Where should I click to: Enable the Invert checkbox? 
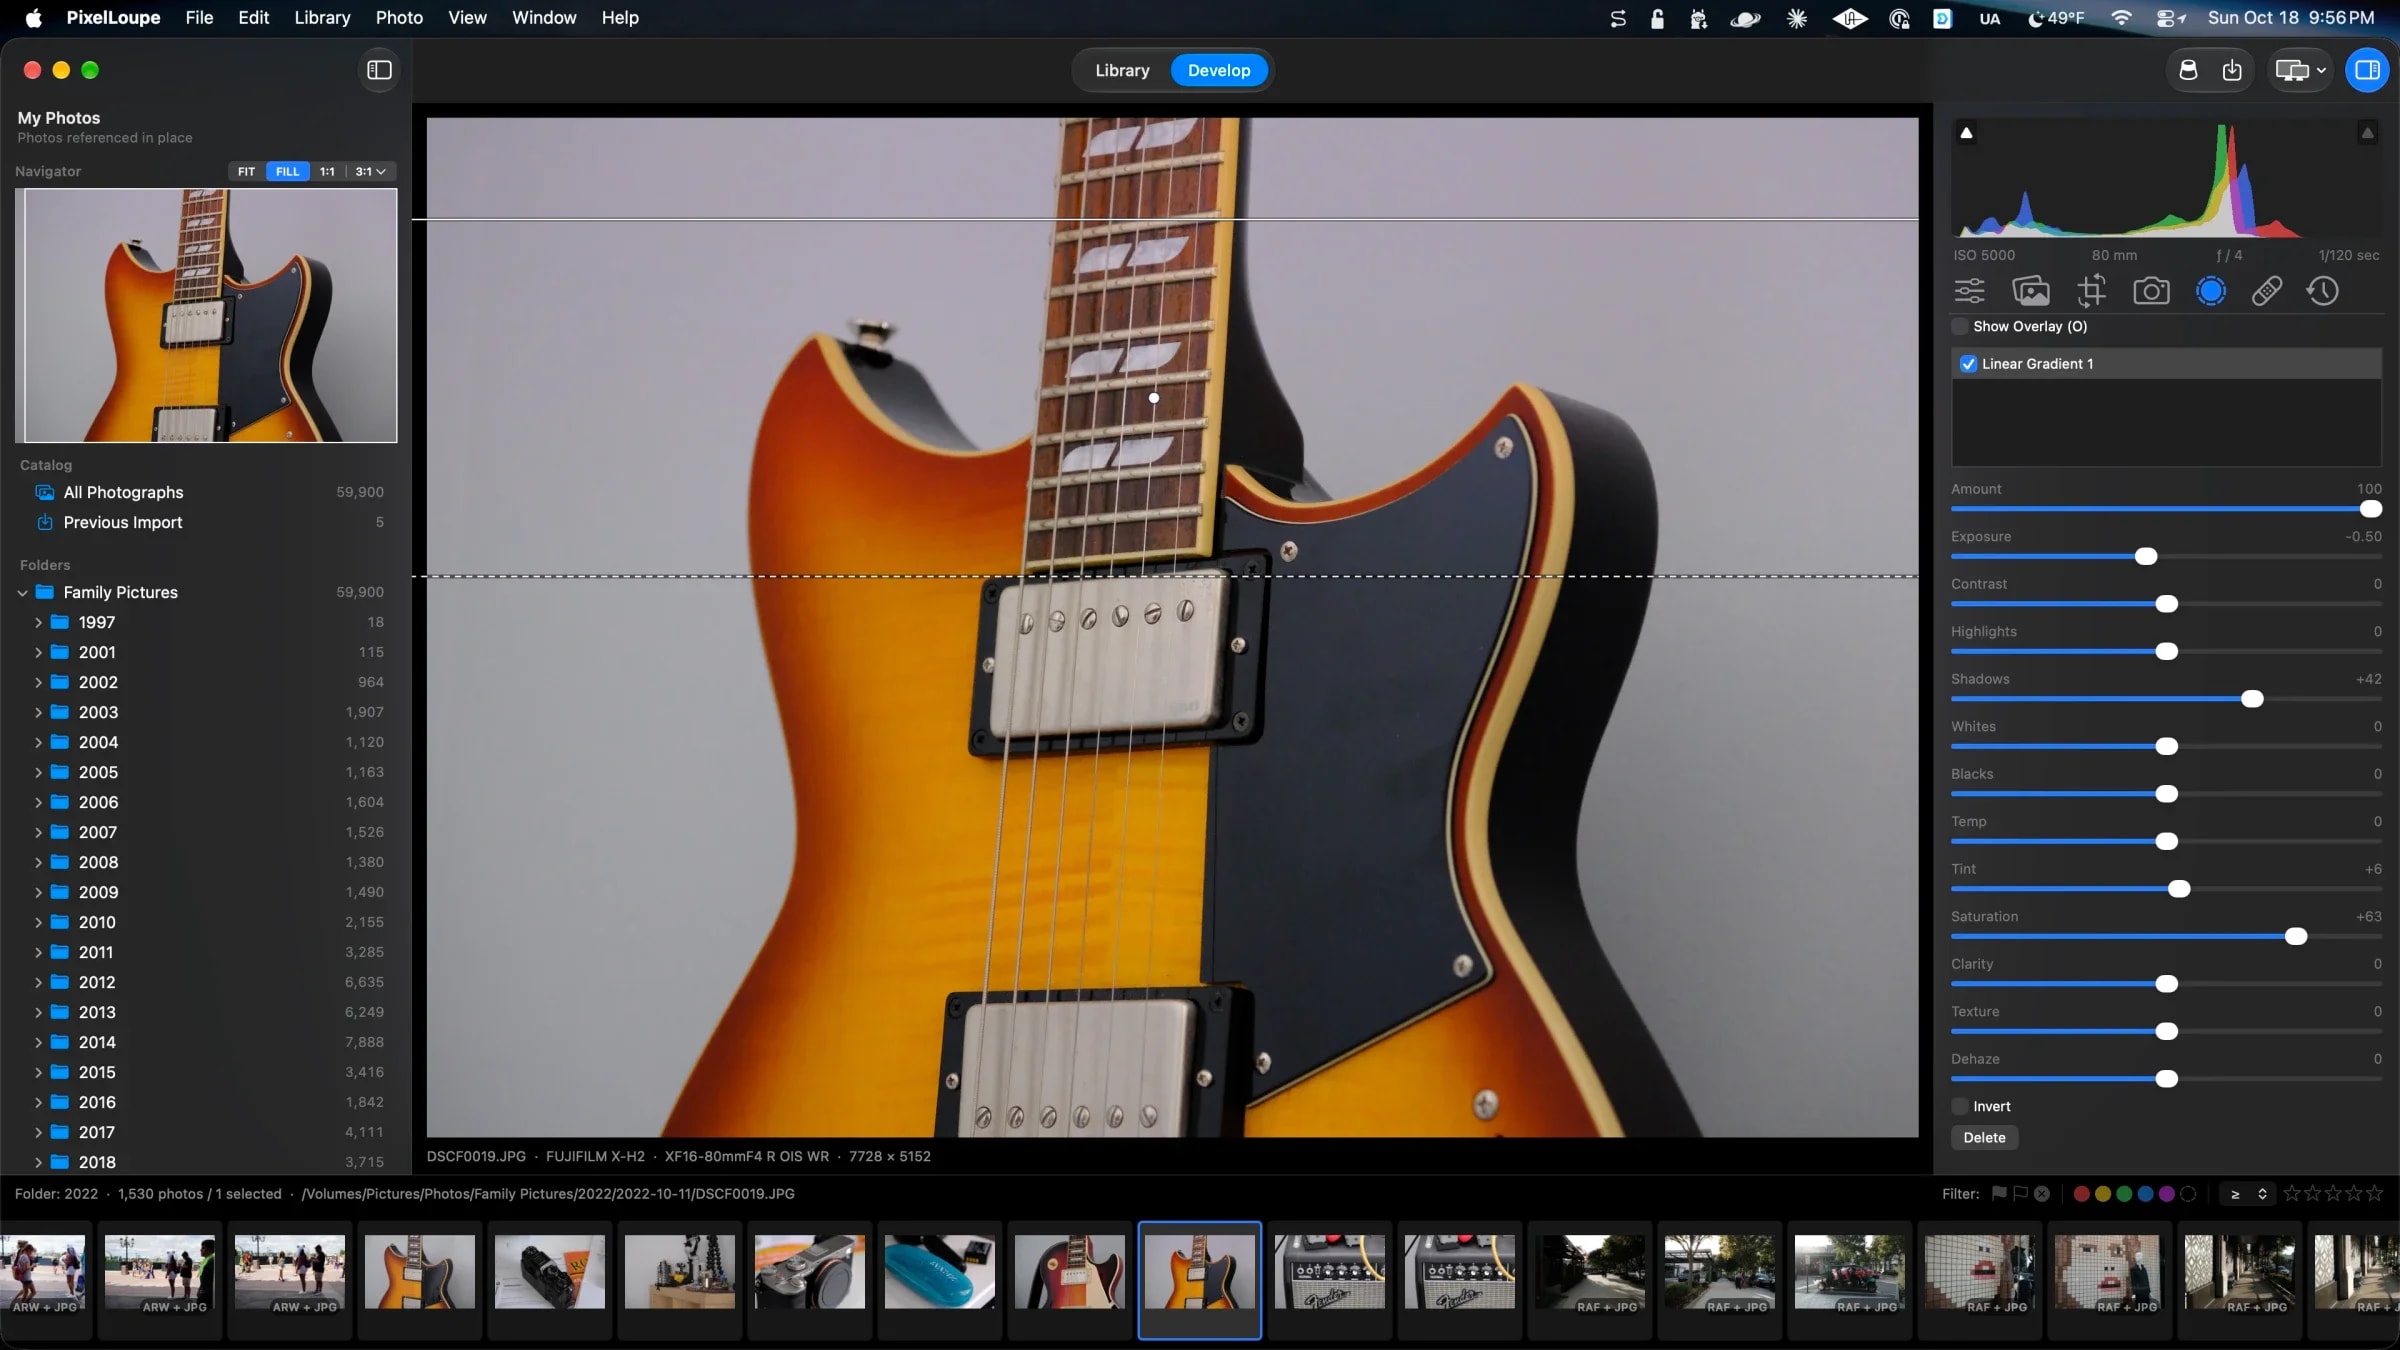pos(1960,1107)
